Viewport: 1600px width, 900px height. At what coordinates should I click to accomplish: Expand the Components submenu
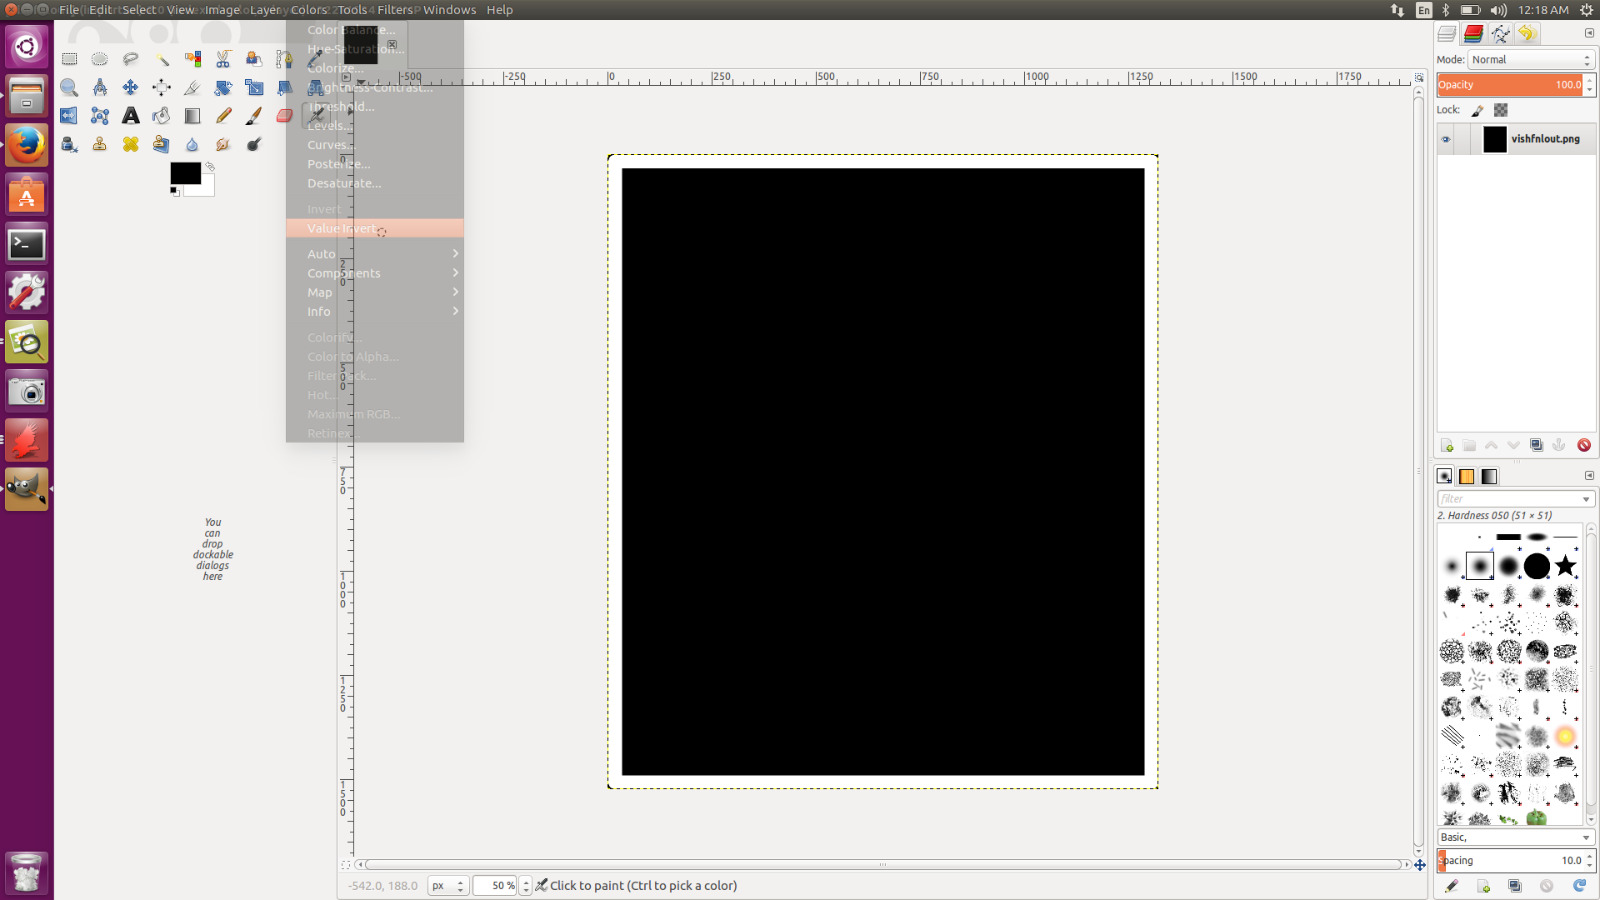click(375, 273)
